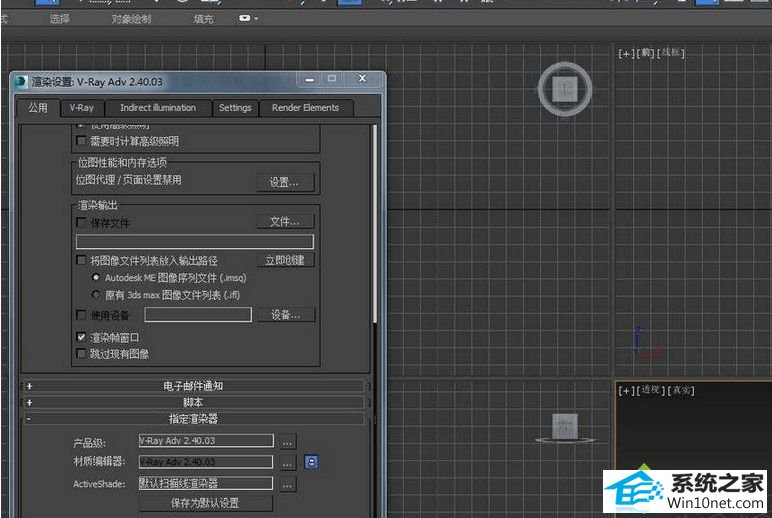Click the ActiveShade renderer name field

(206, 483)
